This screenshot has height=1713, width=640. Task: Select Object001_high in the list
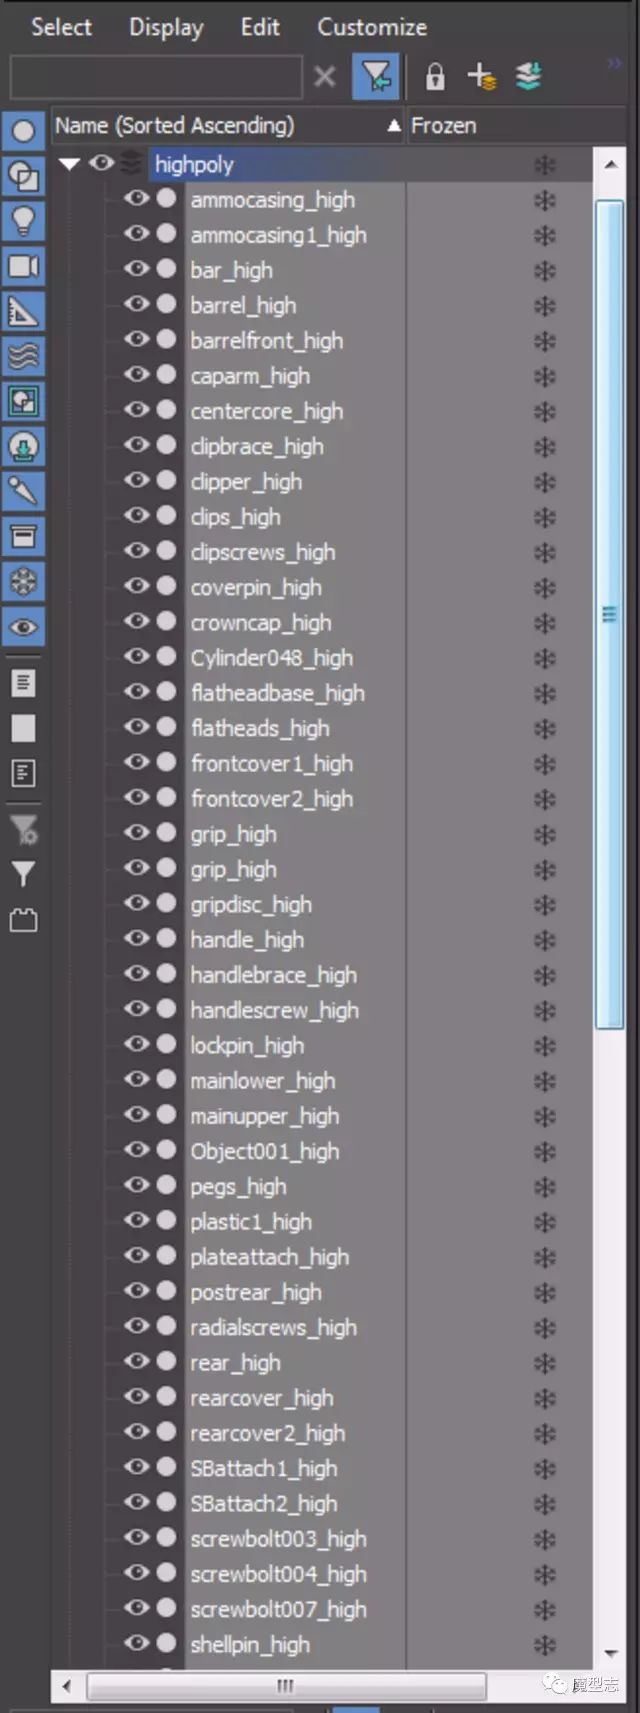(x=265, y=1151)
